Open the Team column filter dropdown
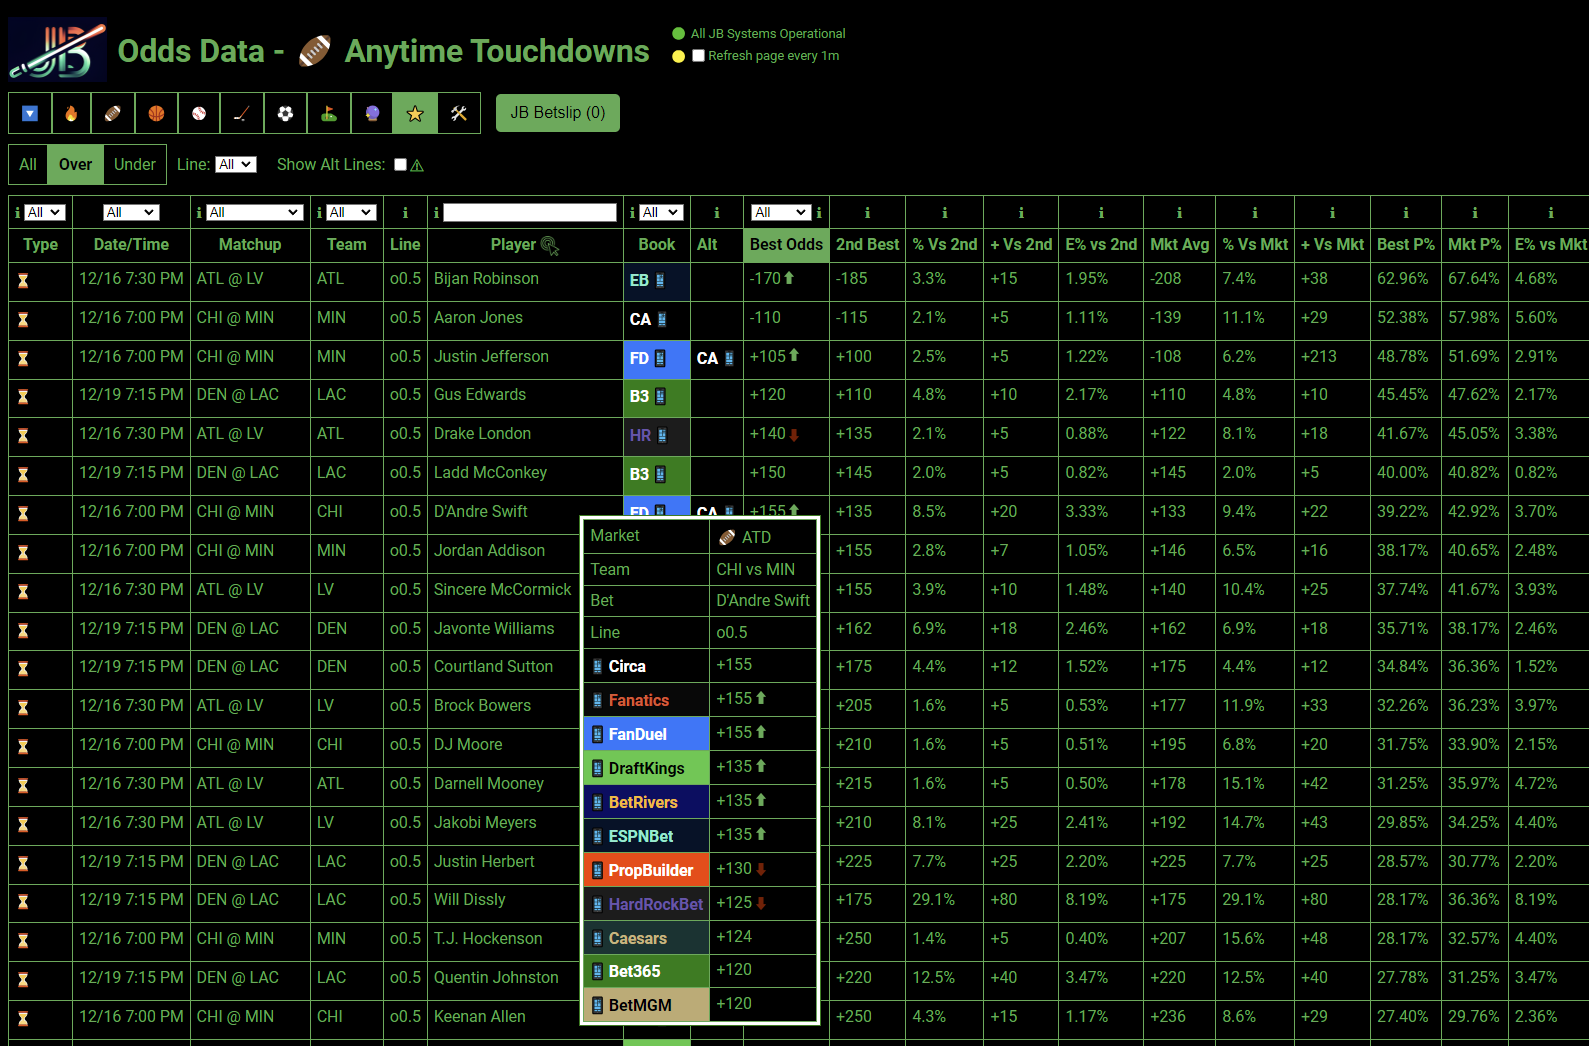 351,213
